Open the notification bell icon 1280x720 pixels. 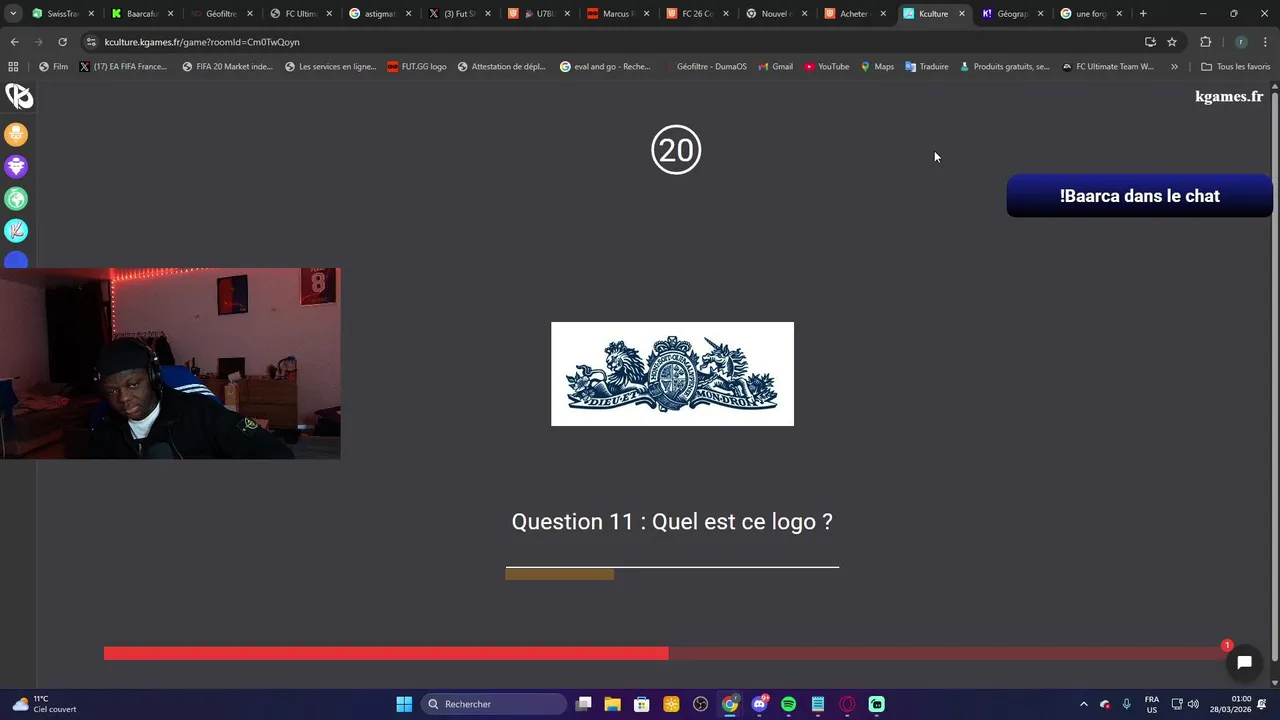point(1263,704)
